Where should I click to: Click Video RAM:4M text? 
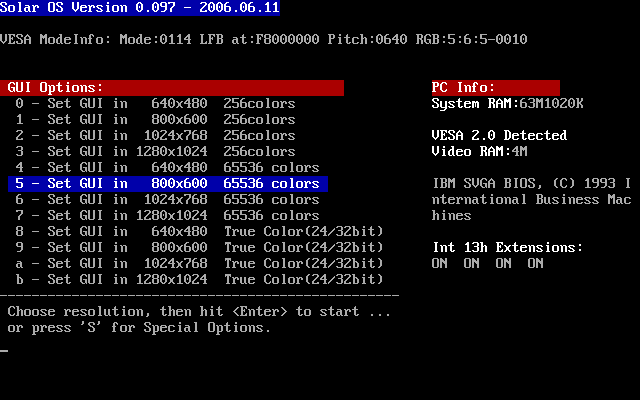[x=480, y=151]
